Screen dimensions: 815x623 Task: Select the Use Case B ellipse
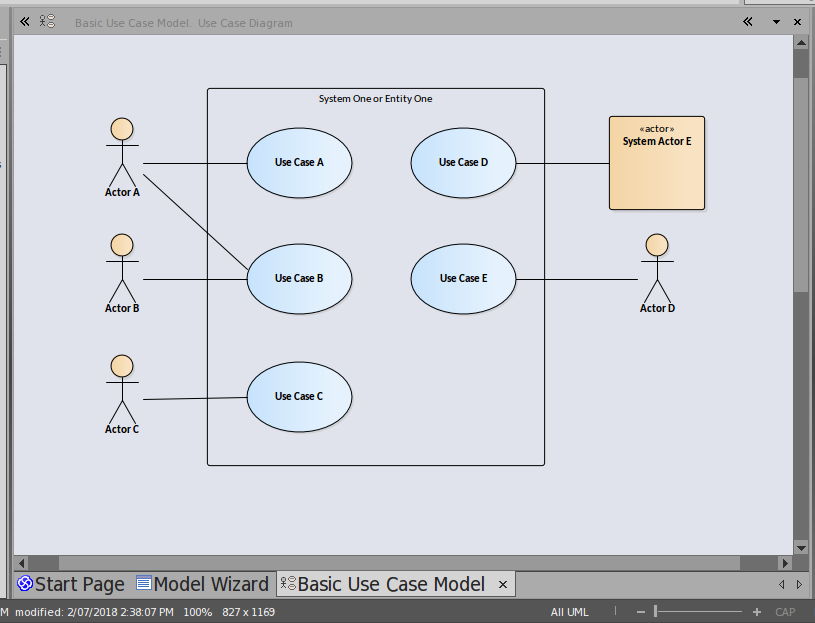click(x=299, y=278)
